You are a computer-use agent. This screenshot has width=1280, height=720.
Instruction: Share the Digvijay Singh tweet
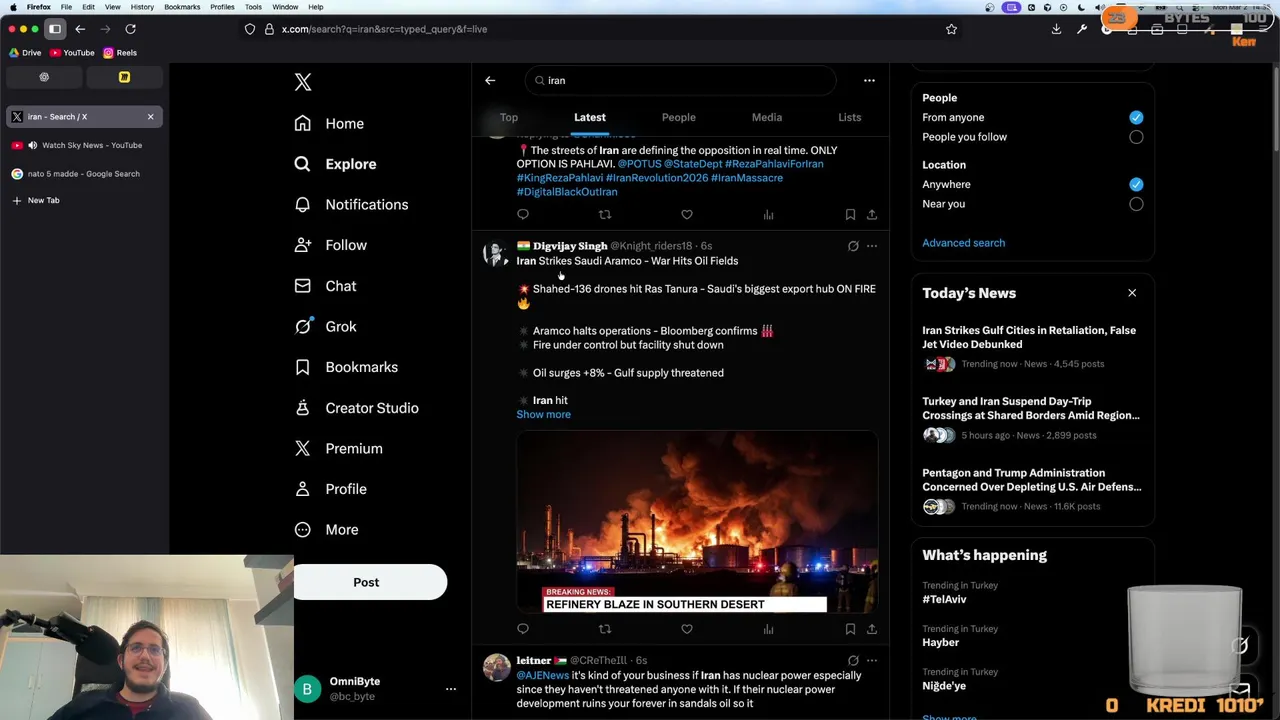[872, 629]
